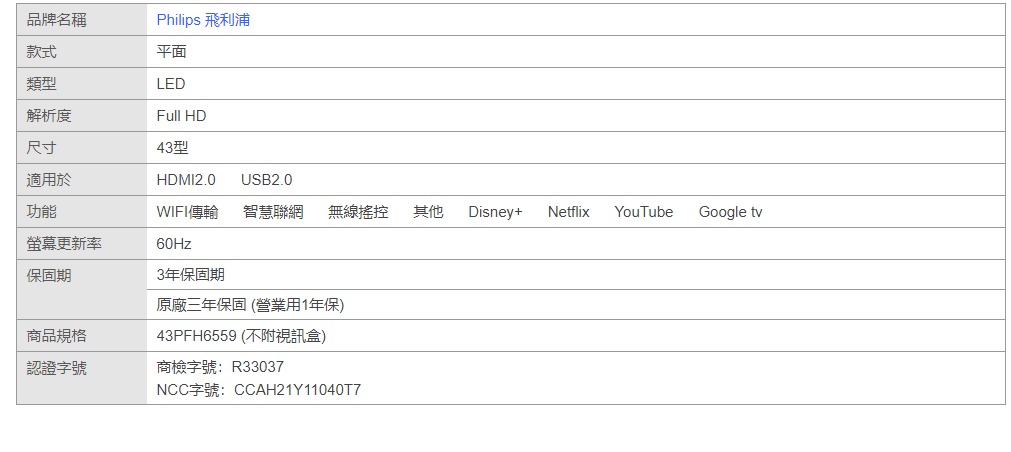The image size is (1011, 452).
Task: Click the 60Hz refresh rate value
Action: click(174, 244)
